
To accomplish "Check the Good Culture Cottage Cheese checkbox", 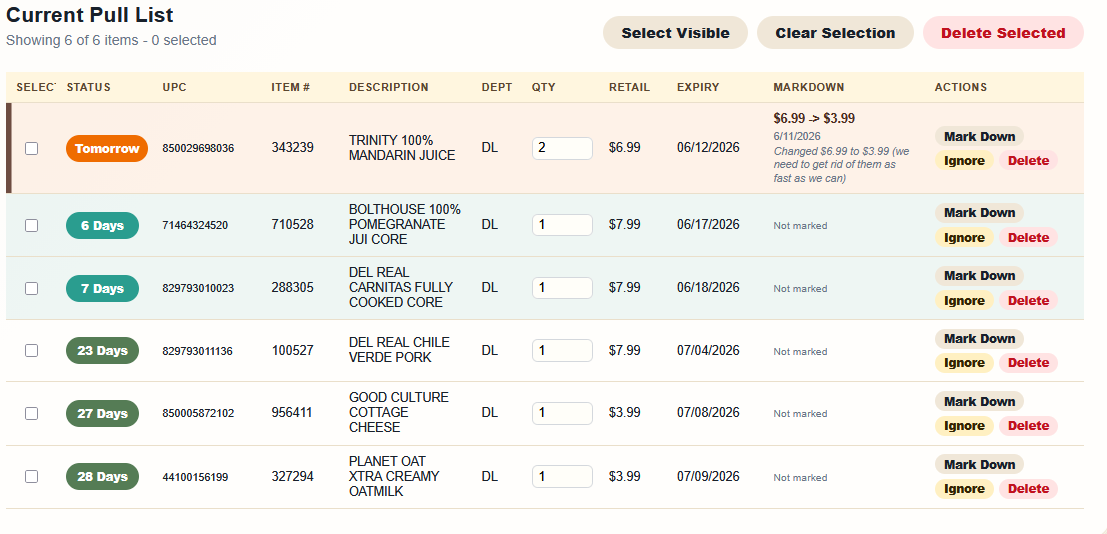I will [31, 413].
